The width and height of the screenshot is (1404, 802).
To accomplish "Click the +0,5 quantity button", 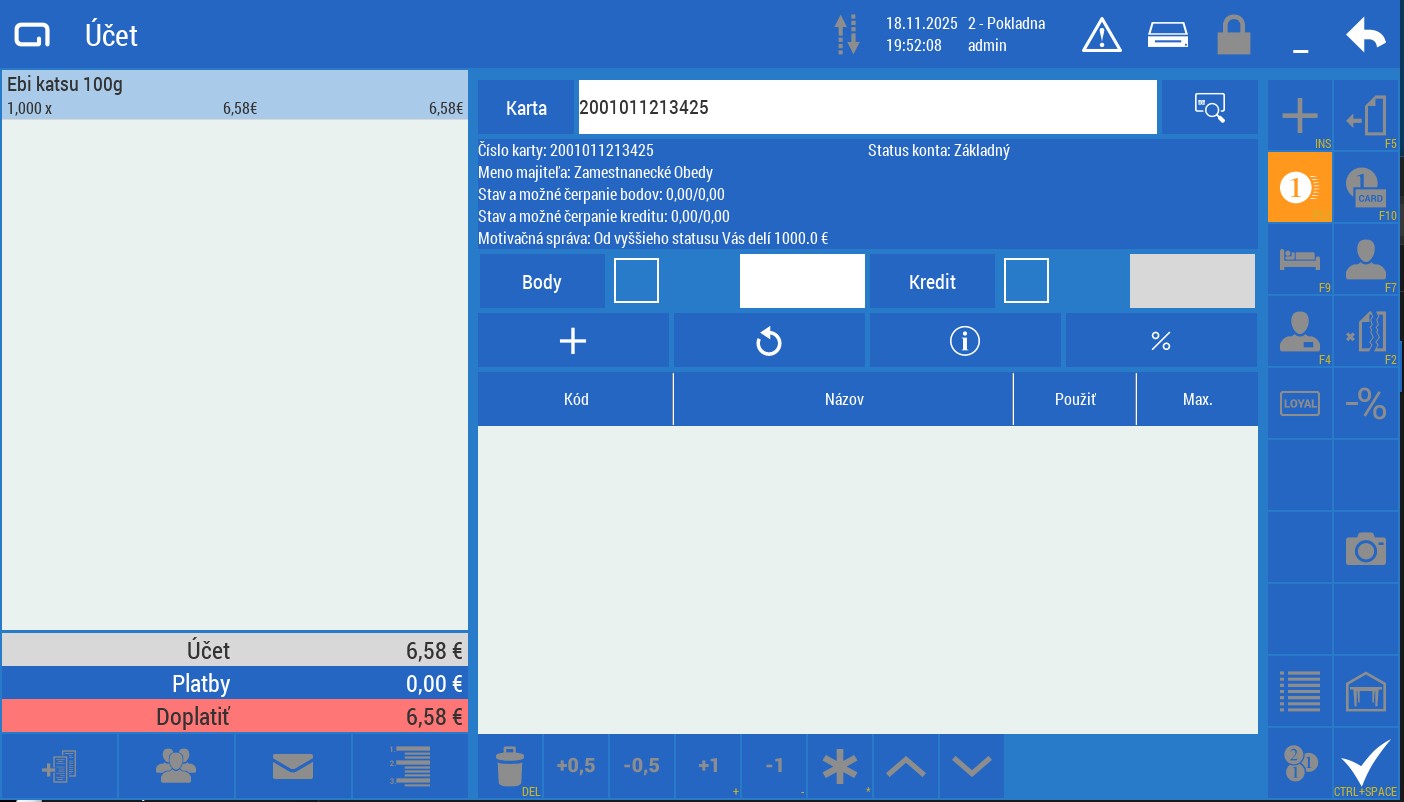I will click(x=576, y=767).
